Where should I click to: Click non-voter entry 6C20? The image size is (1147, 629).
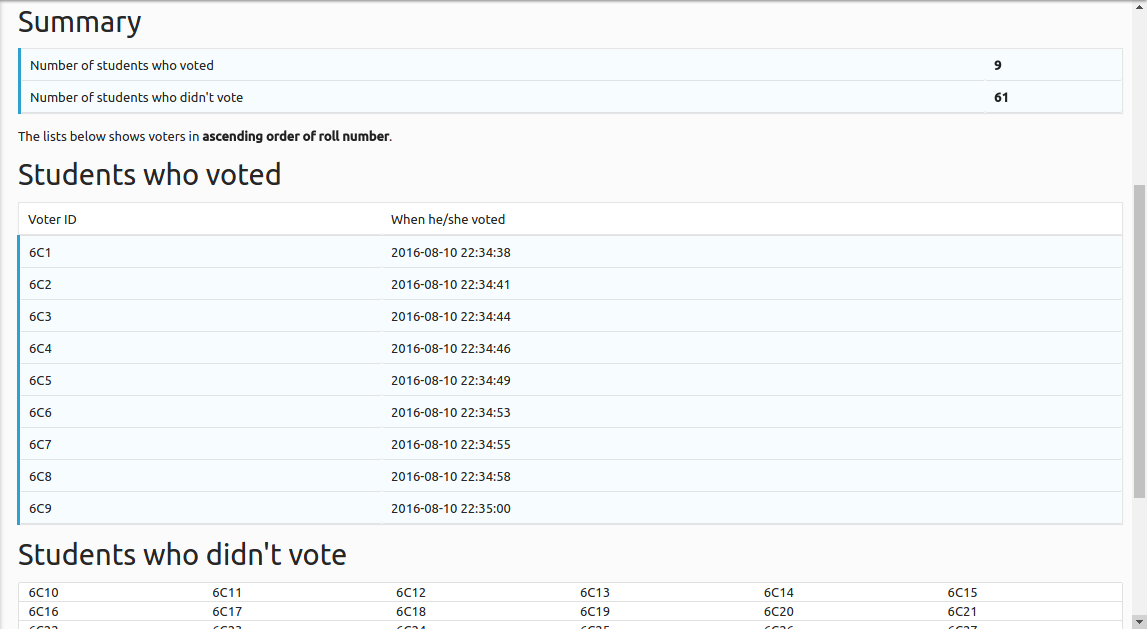pos(778,611)
